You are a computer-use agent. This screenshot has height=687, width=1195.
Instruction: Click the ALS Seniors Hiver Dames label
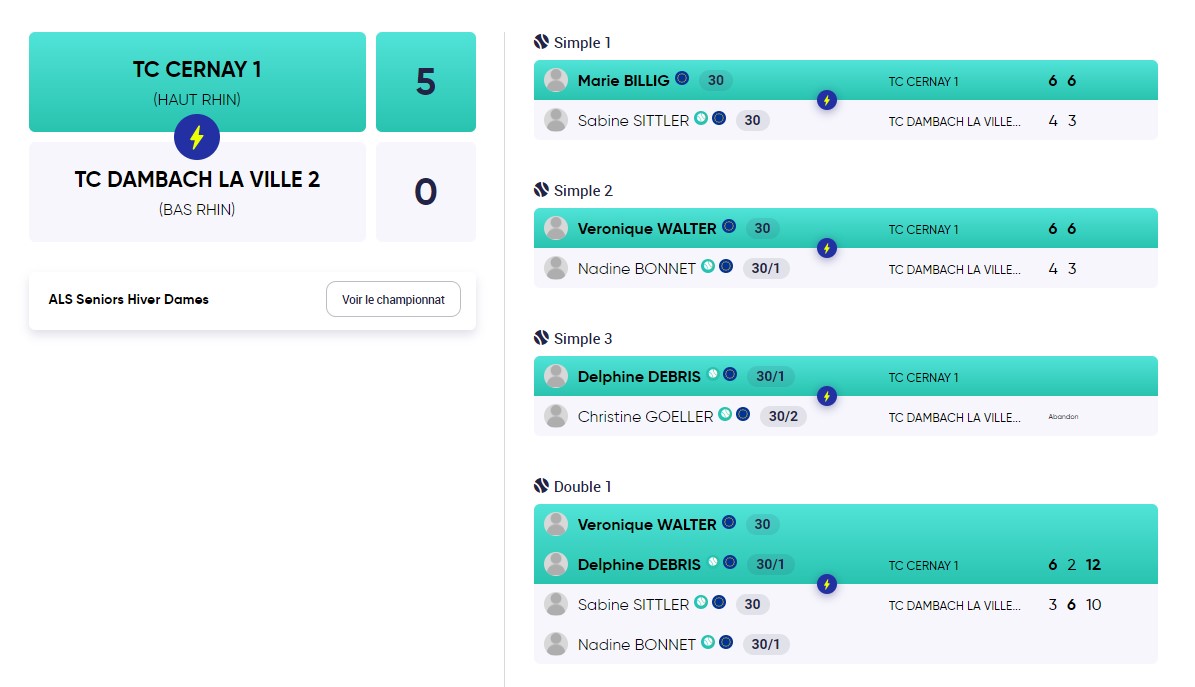[x=129, y=300]
